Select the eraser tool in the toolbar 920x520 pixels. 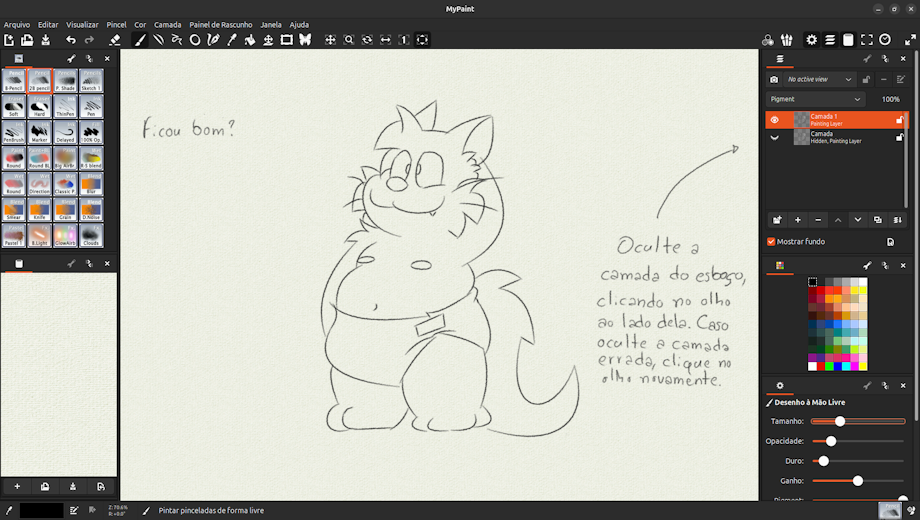click(x=114, y=40)
